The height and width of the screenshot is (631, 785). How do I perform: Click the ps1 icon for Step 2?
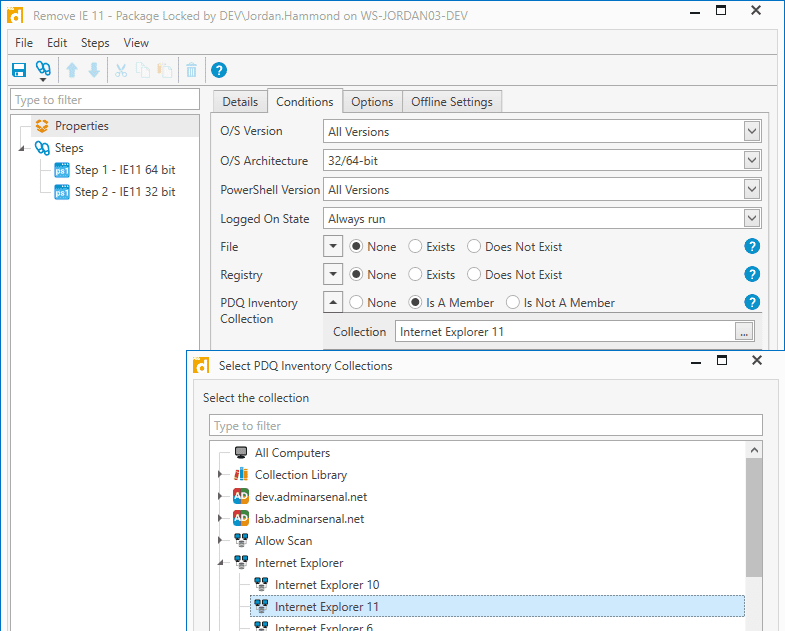(x=62, y=192)
